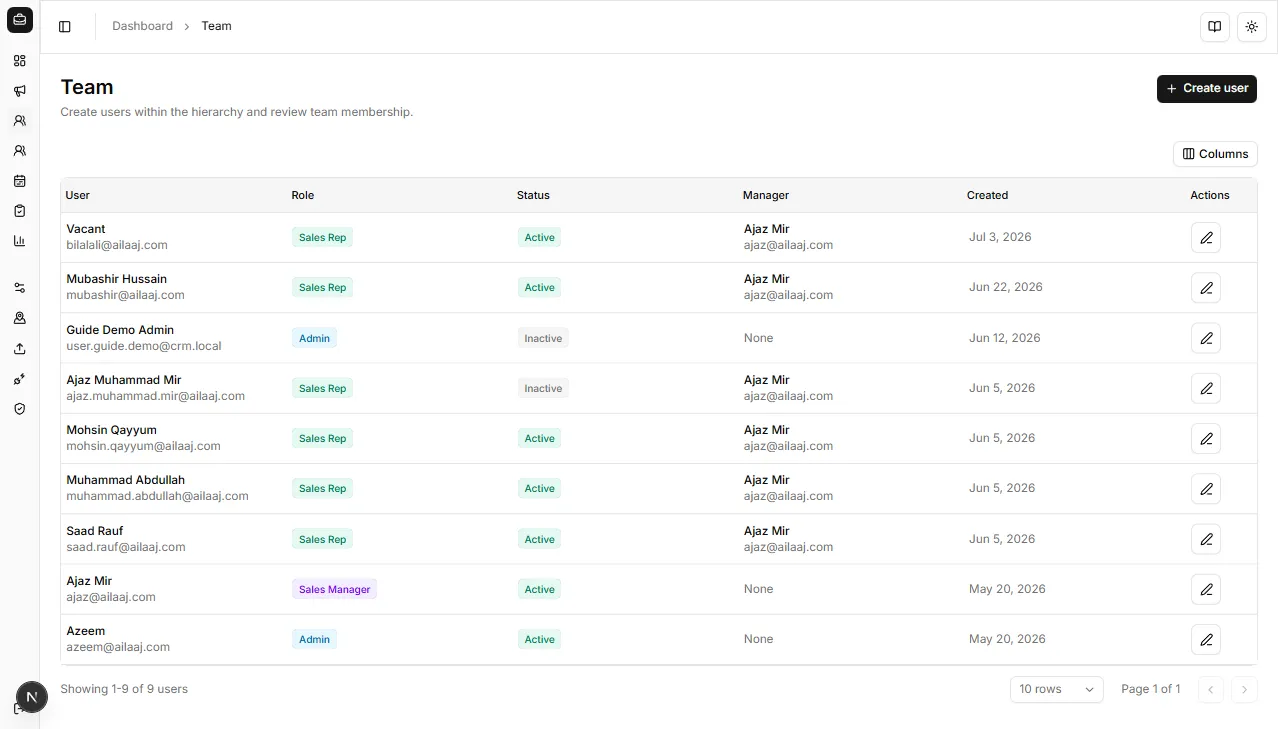1278x729 pixels.
Task: Open the upload arrow icon in sidebar
Action: 20,349
